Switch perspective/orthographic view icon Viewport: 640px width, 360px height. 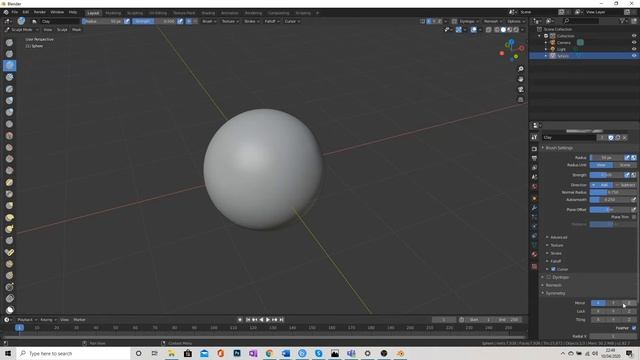tap(520, 100)
